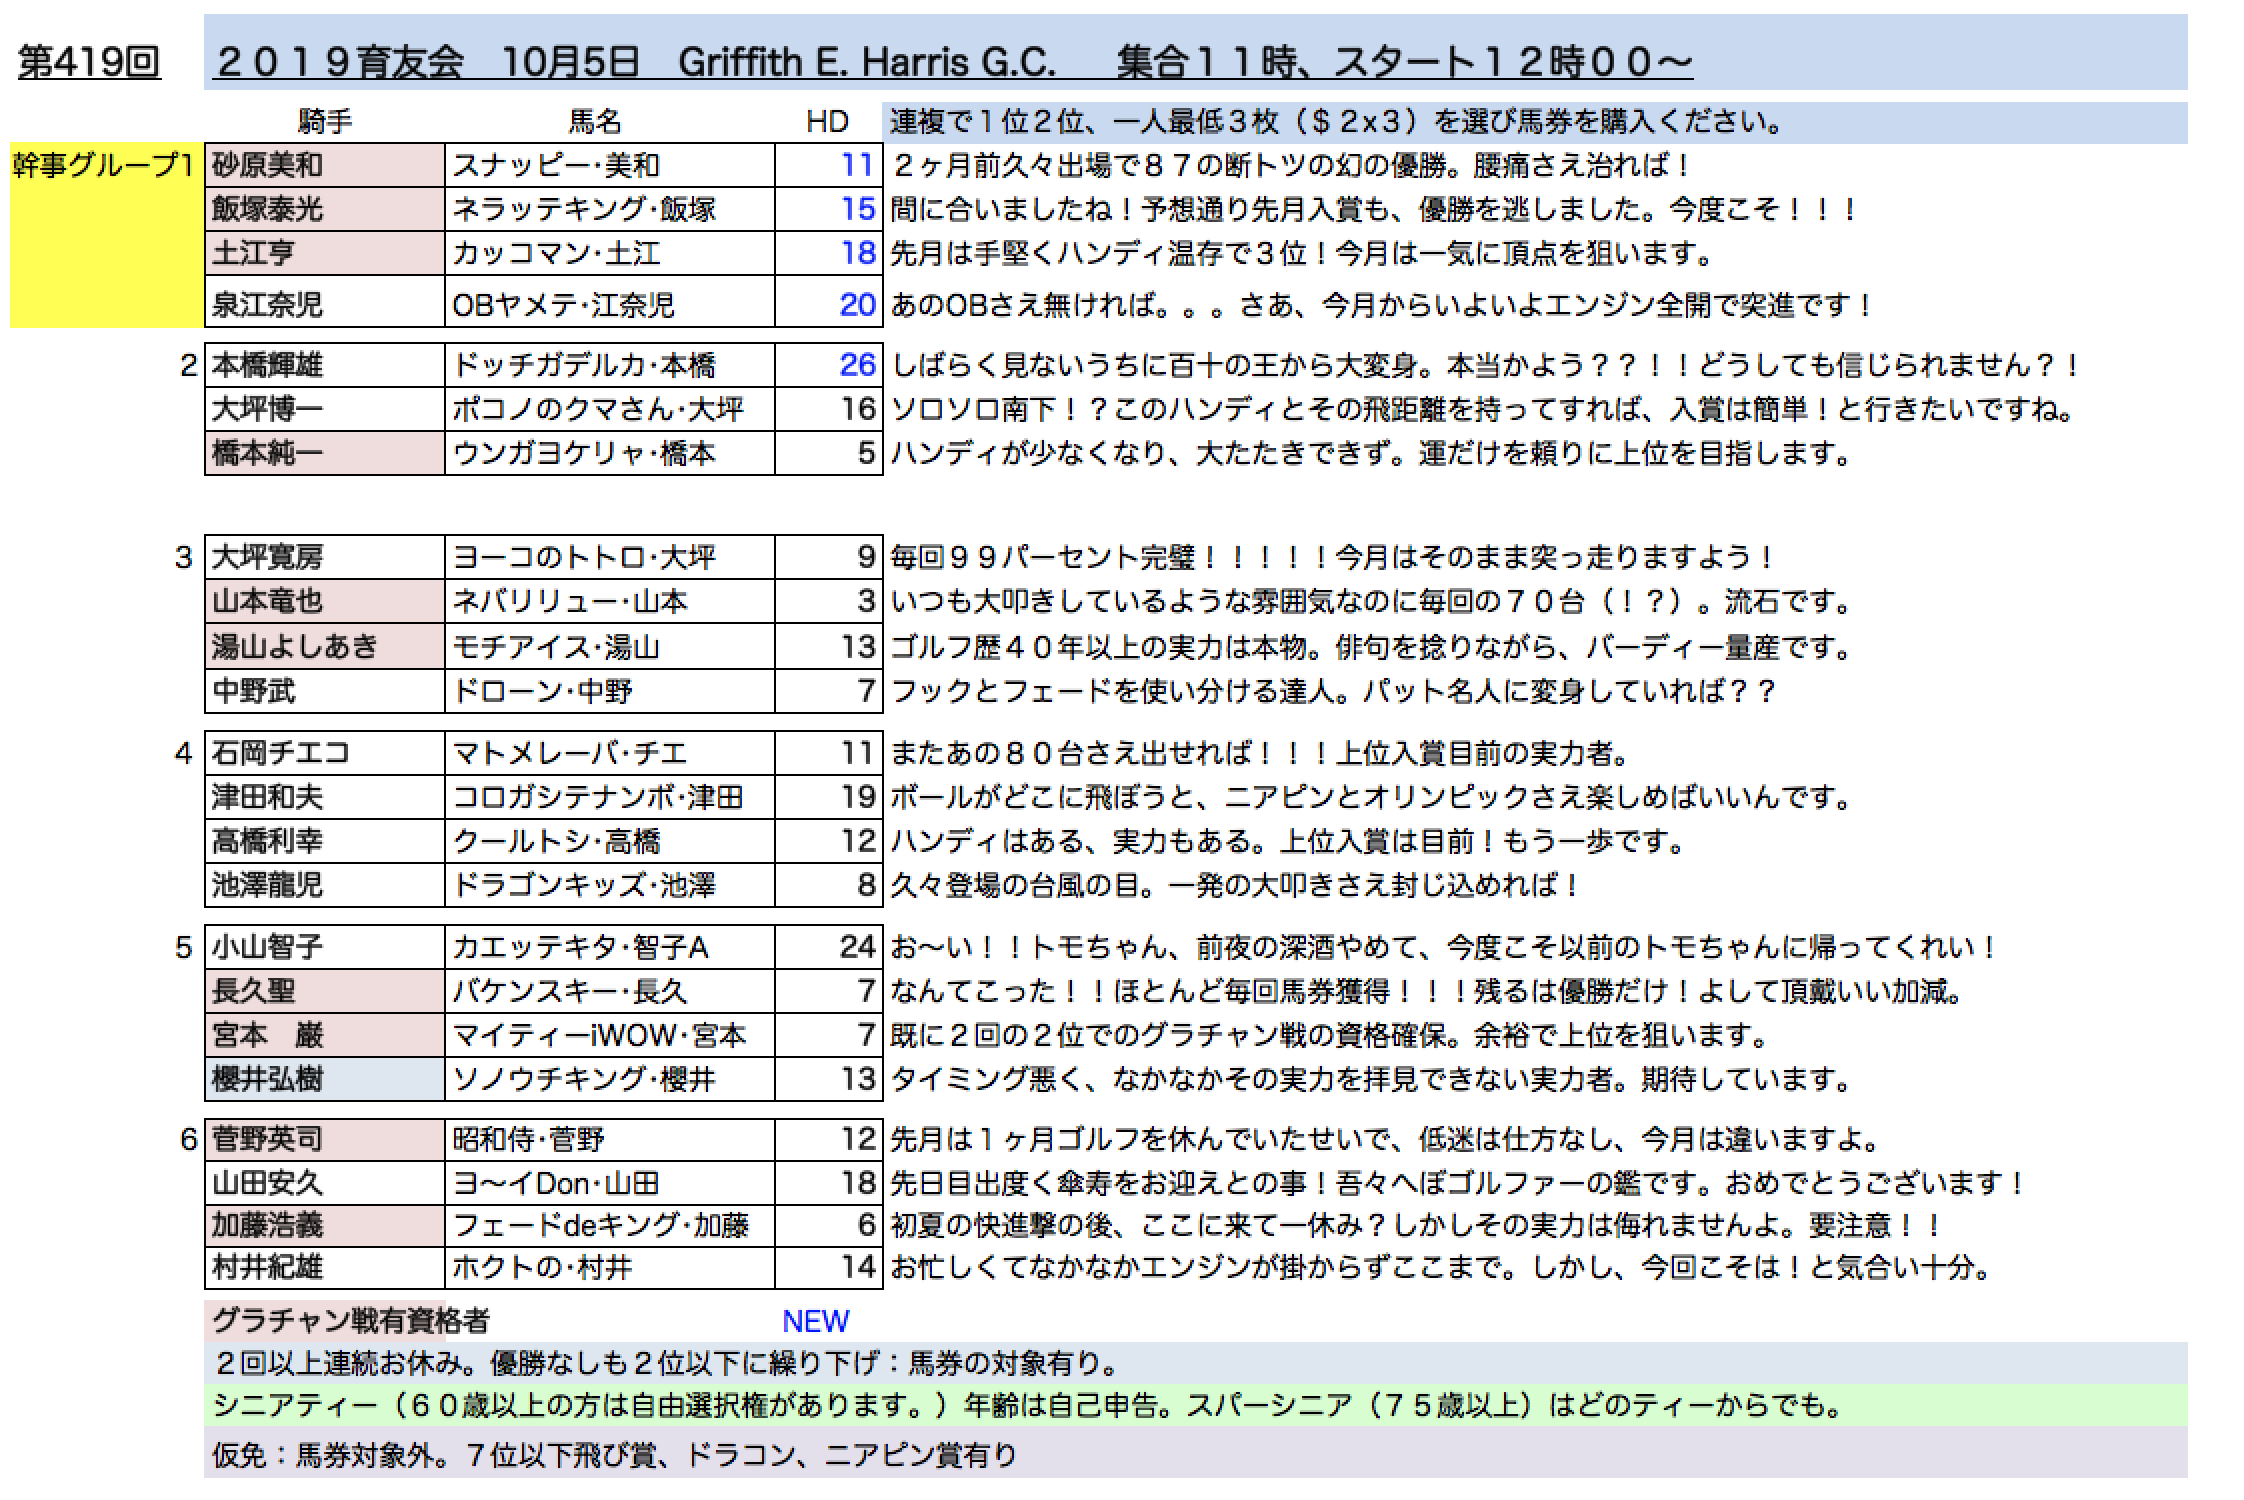The height and width of the screenshot is (1500, 2244).
Task: Select rider cell 泉江奈児
Action: click(325, 302)
